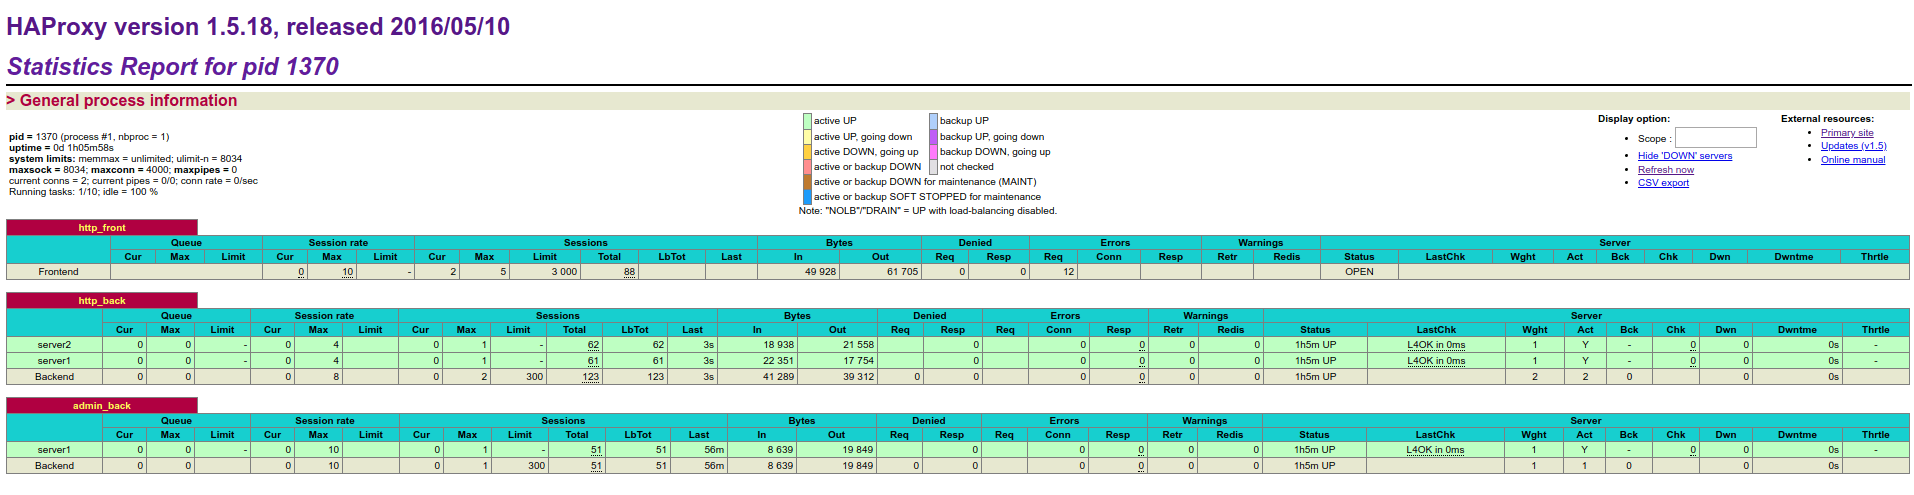This screenshot has width=1914, height=495.
Task: Click the '18 938' bytes value
Action: point(778,345)
